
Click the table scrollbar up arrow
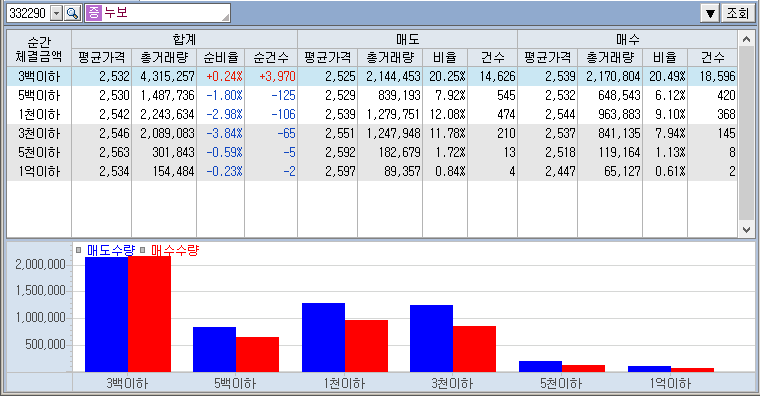pos(746,39)
